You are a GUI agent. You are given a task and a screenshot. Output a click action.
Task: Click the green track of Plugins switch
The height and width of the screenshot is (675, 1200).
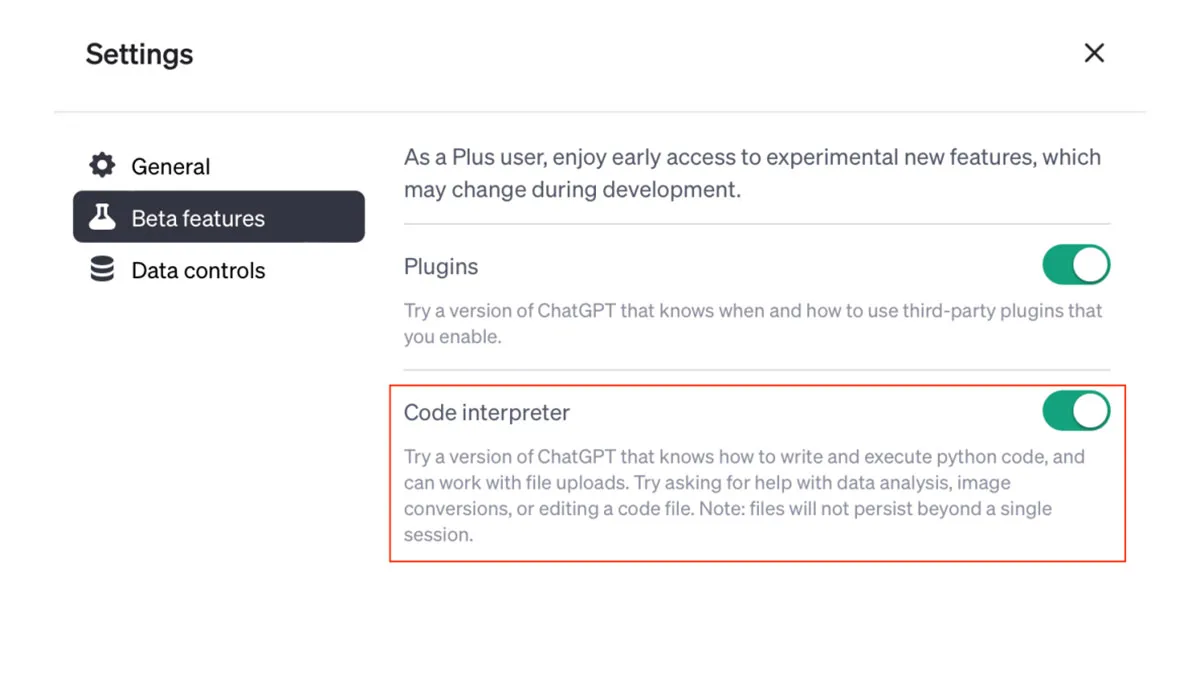pyautogui.click(x=1058, y=265)
